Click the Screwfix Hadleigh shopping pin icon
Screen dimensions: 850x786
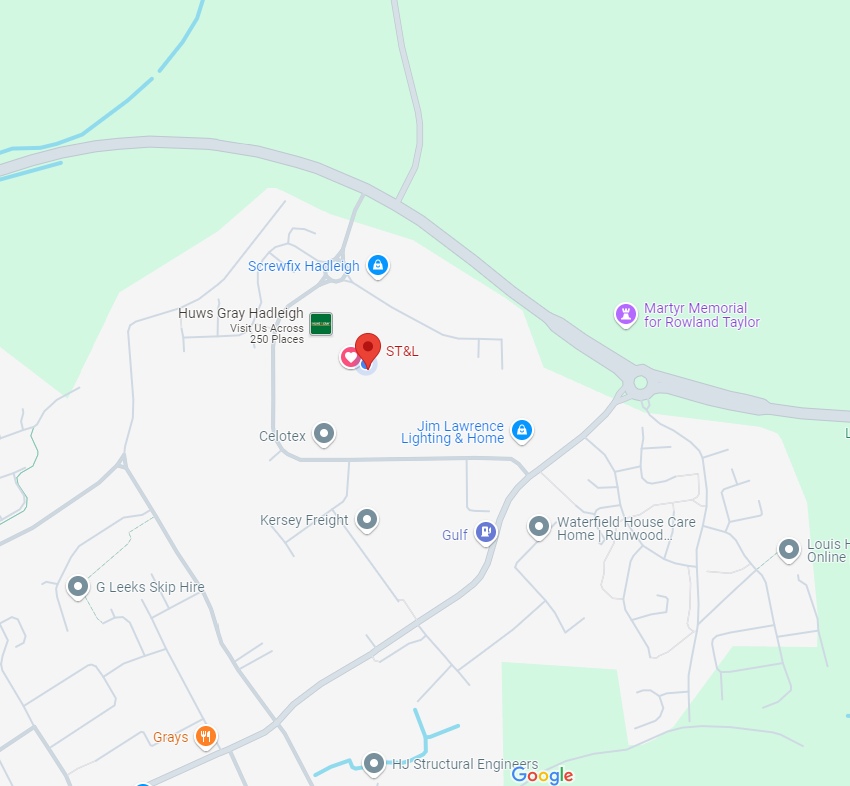(378, 266)
